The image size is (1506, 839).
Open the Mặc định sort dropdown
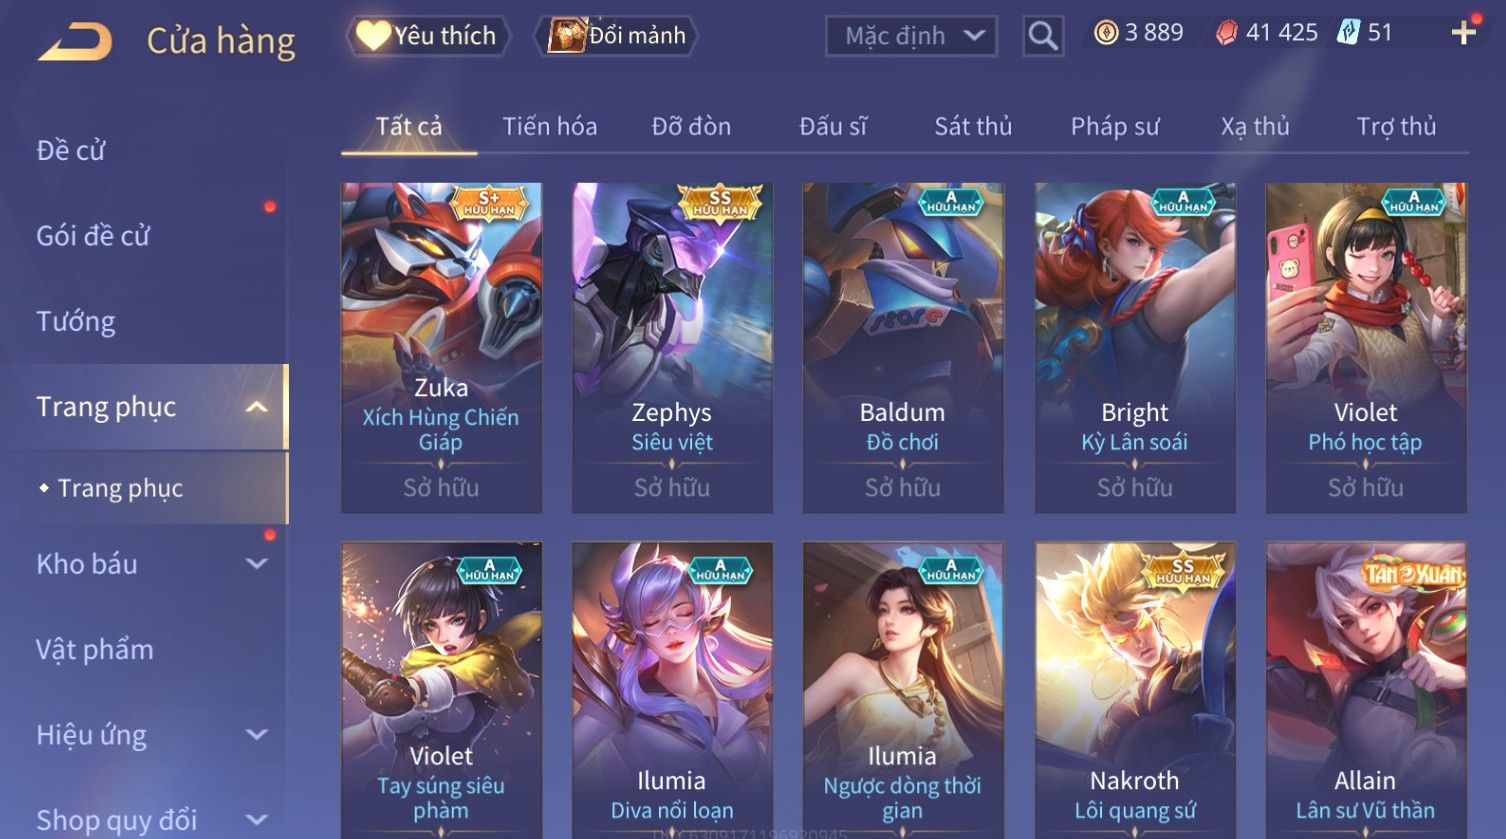(911, 36)
